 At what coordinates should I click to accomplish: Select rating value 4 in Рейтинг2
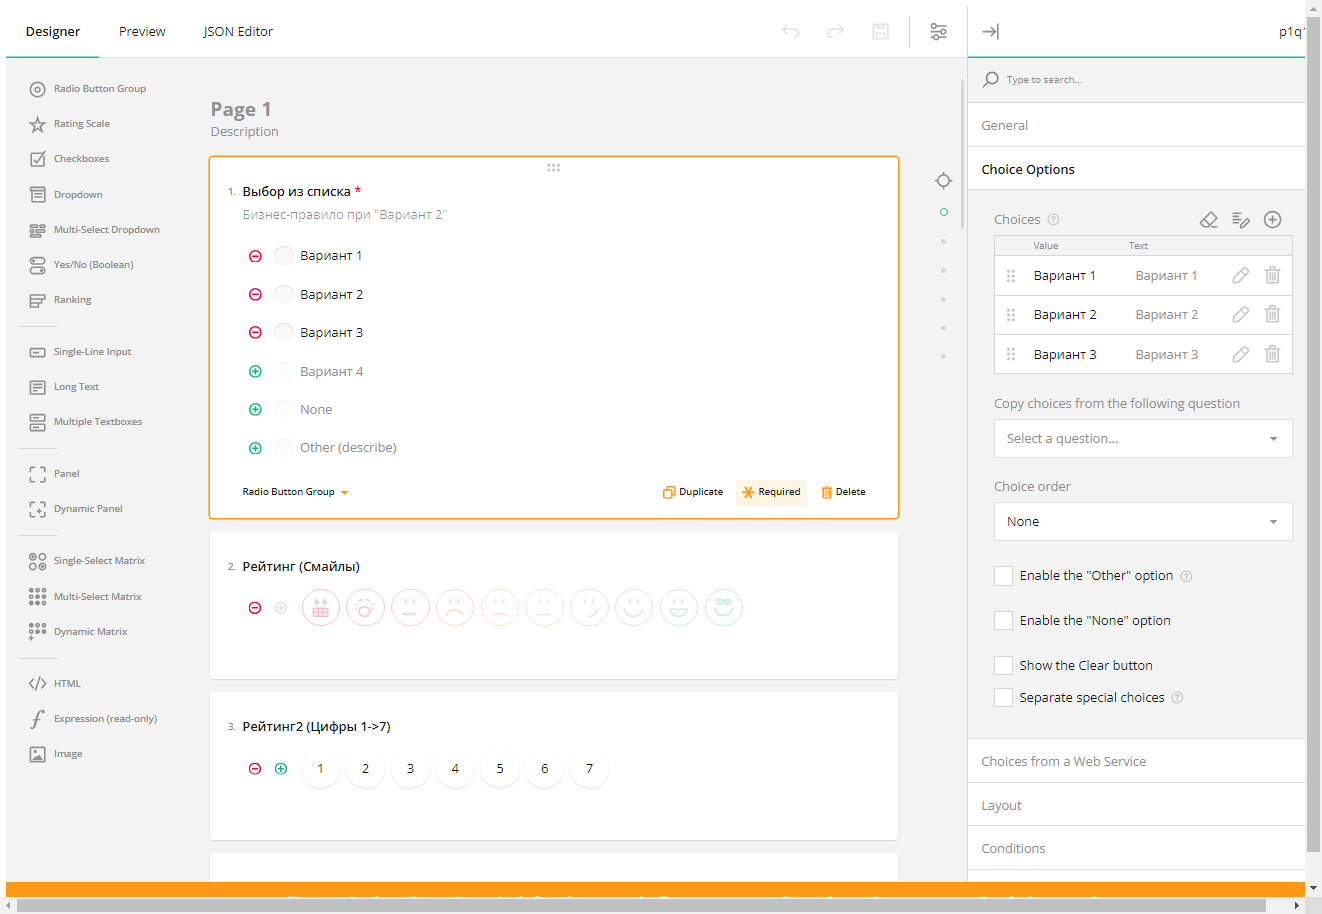tap(455, 769)
